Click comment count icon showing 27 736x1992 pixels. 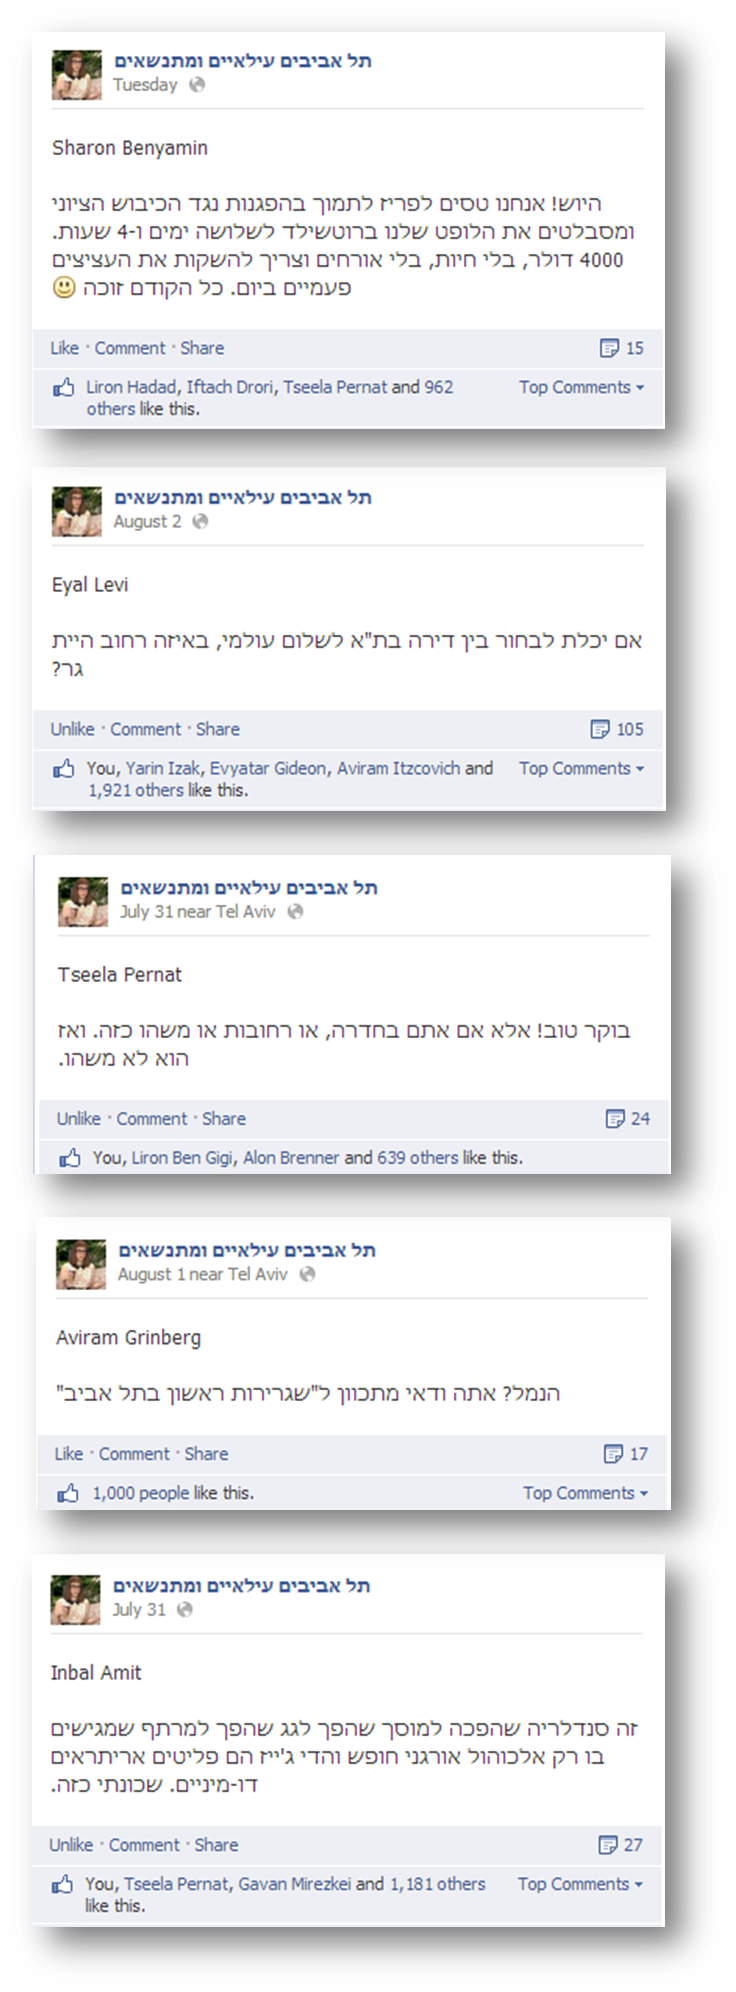607,1845
